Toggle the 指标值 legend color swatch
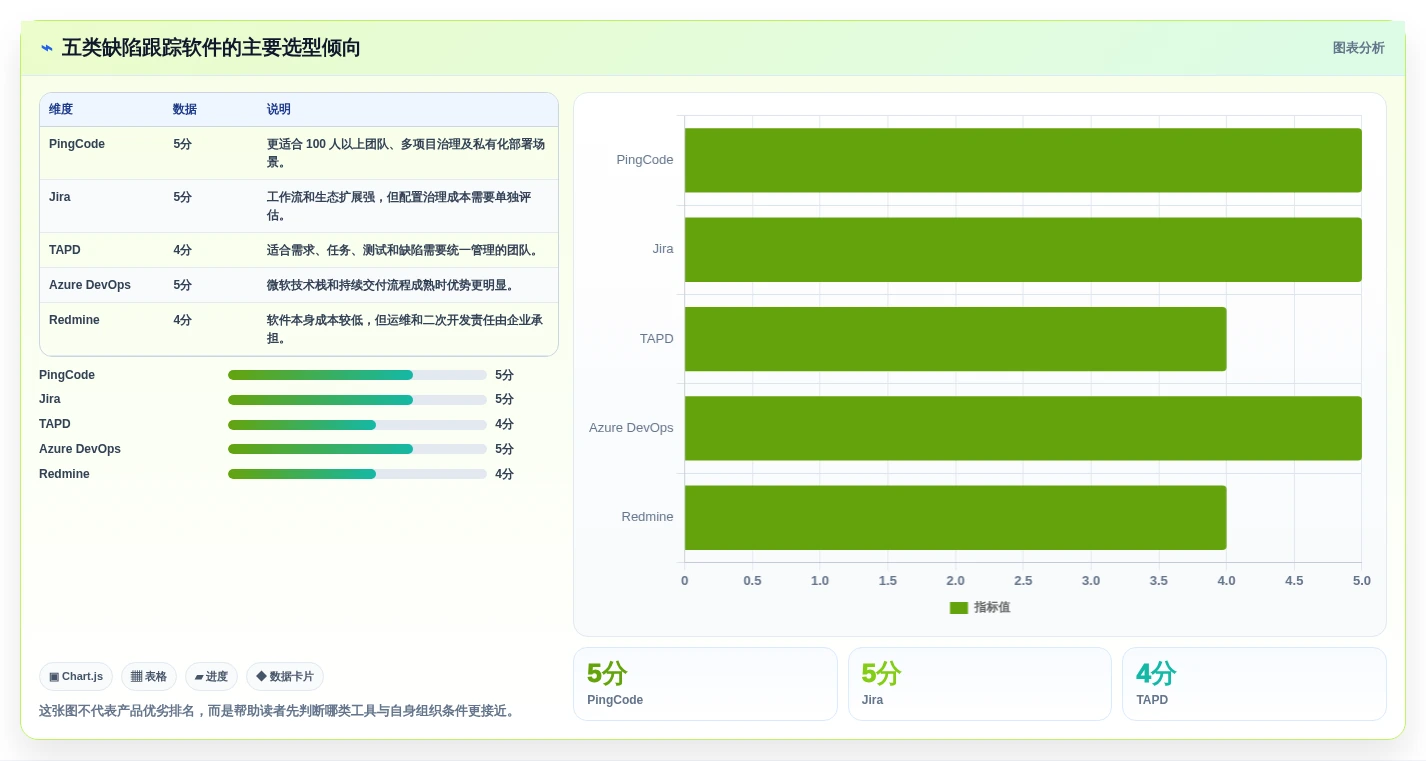The width and height of the screenshot is (1426, 761). (x=959, y=608)
